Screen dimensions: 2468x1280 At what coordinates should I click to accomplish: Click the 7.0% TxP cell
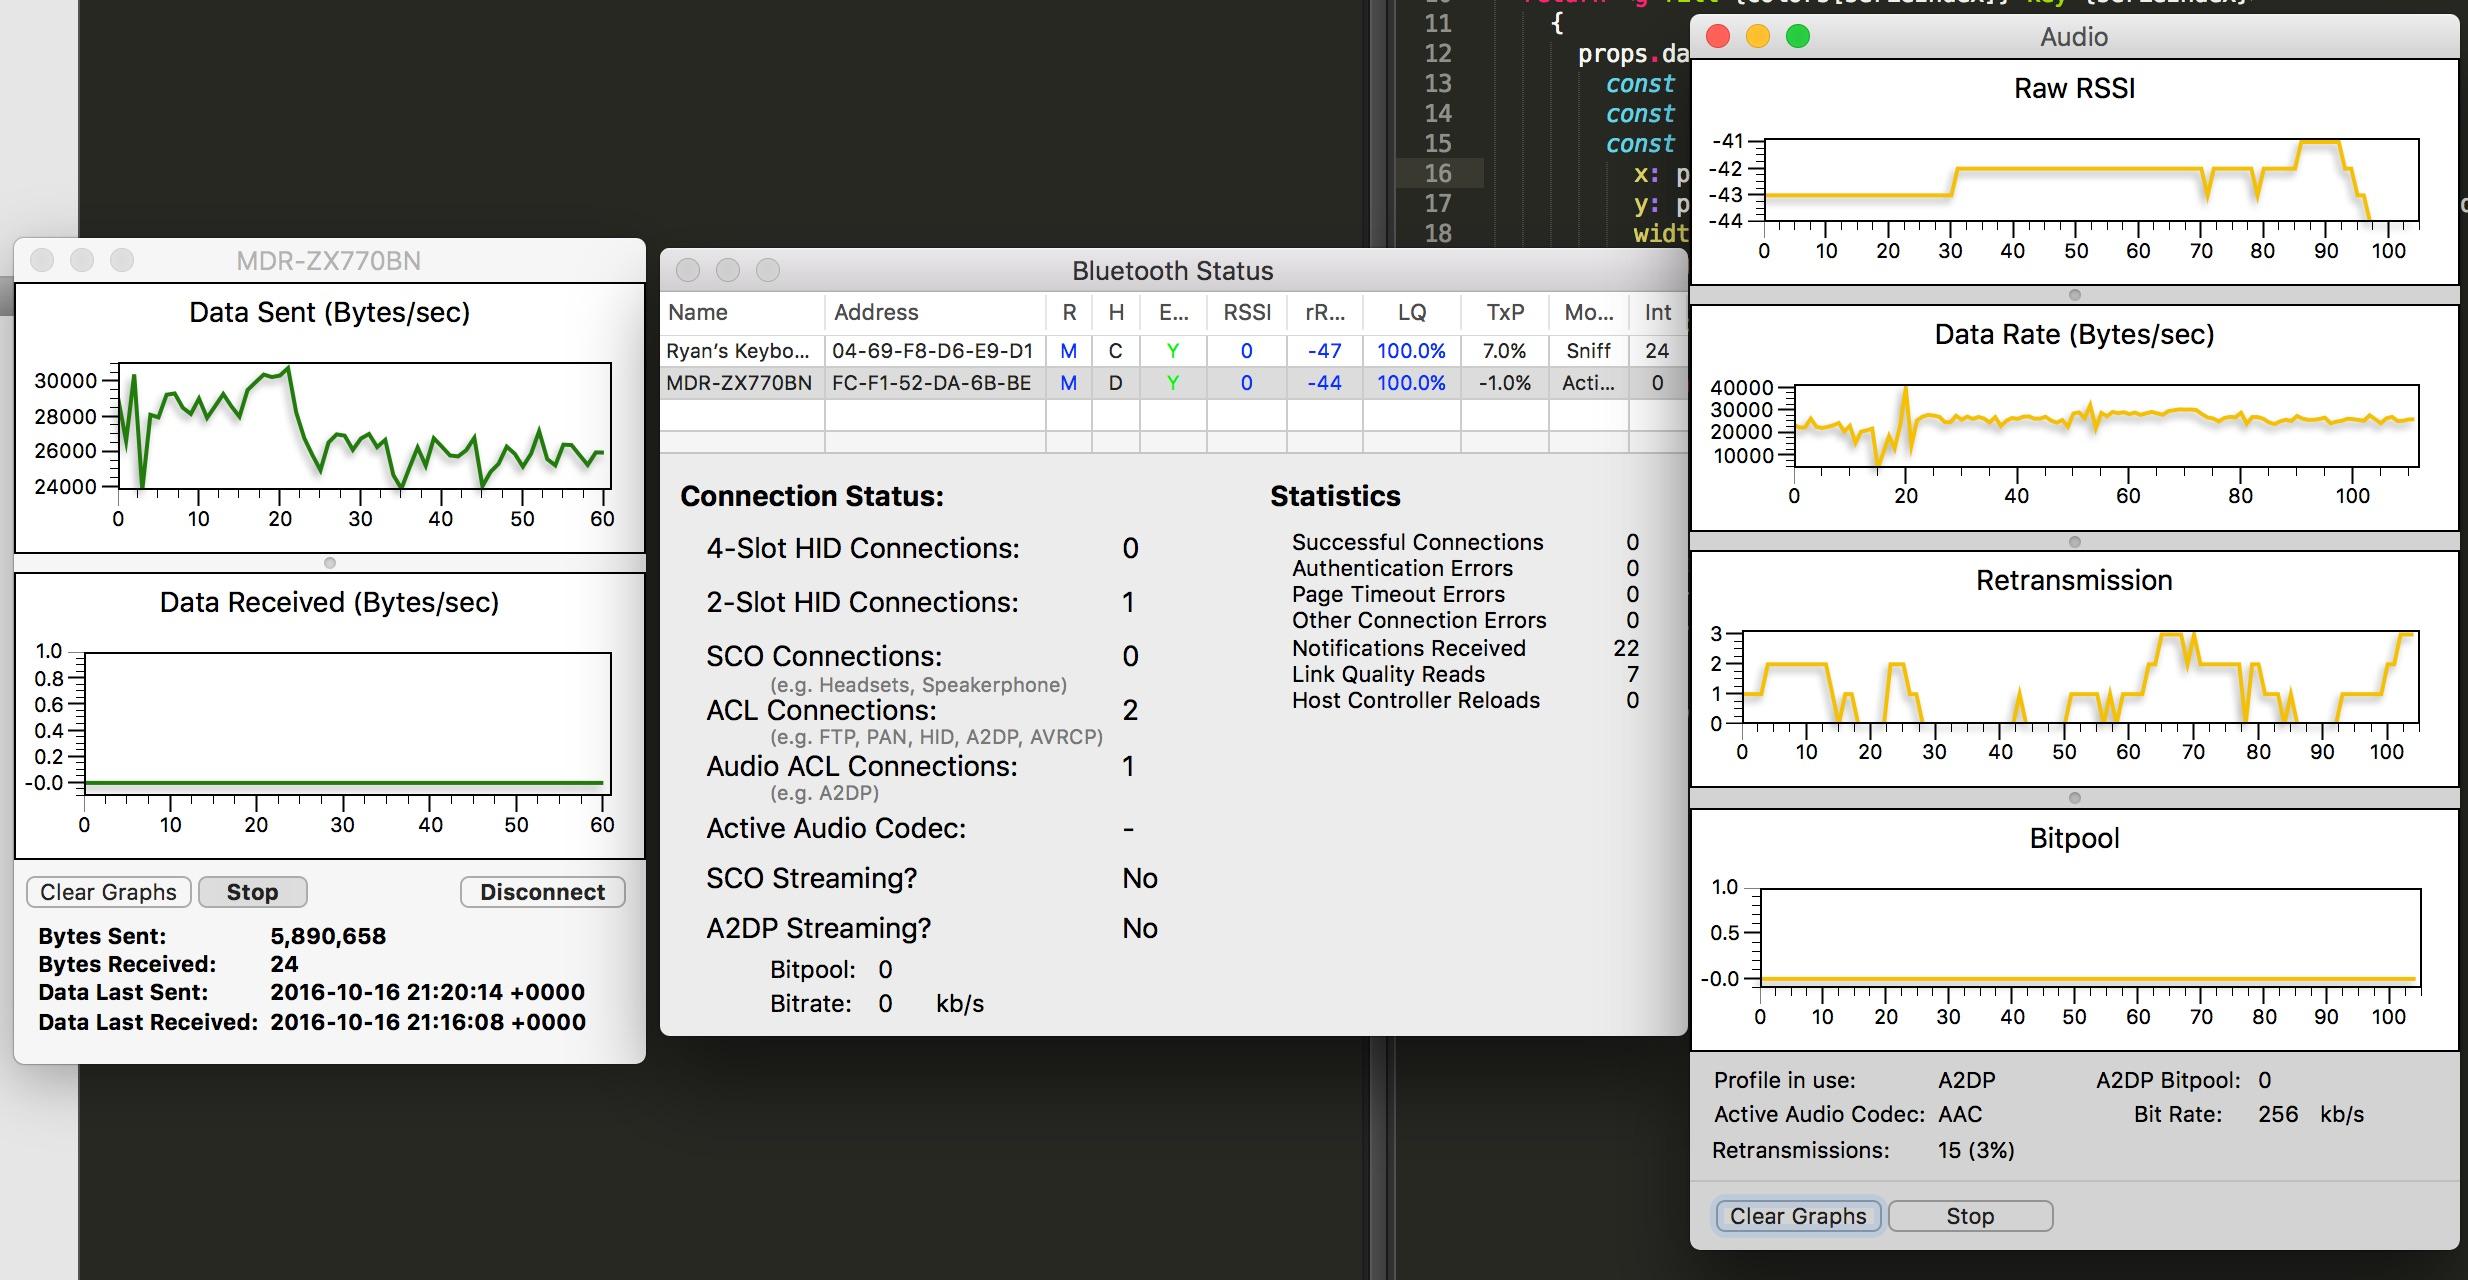[x=1504, y=351]
